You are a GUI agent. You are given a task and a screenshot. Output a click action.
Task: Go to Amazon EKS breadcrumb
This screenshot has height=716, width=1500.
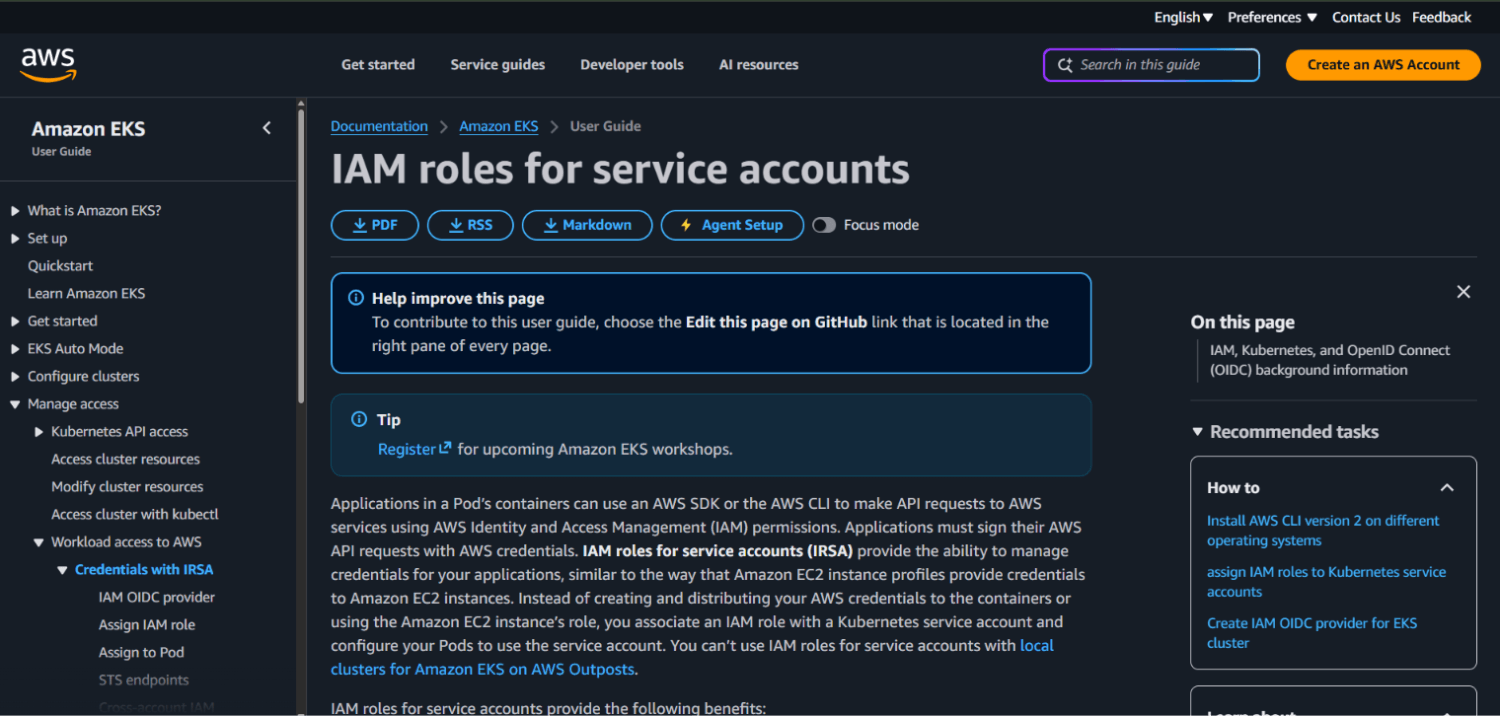(x=499, y=126)
